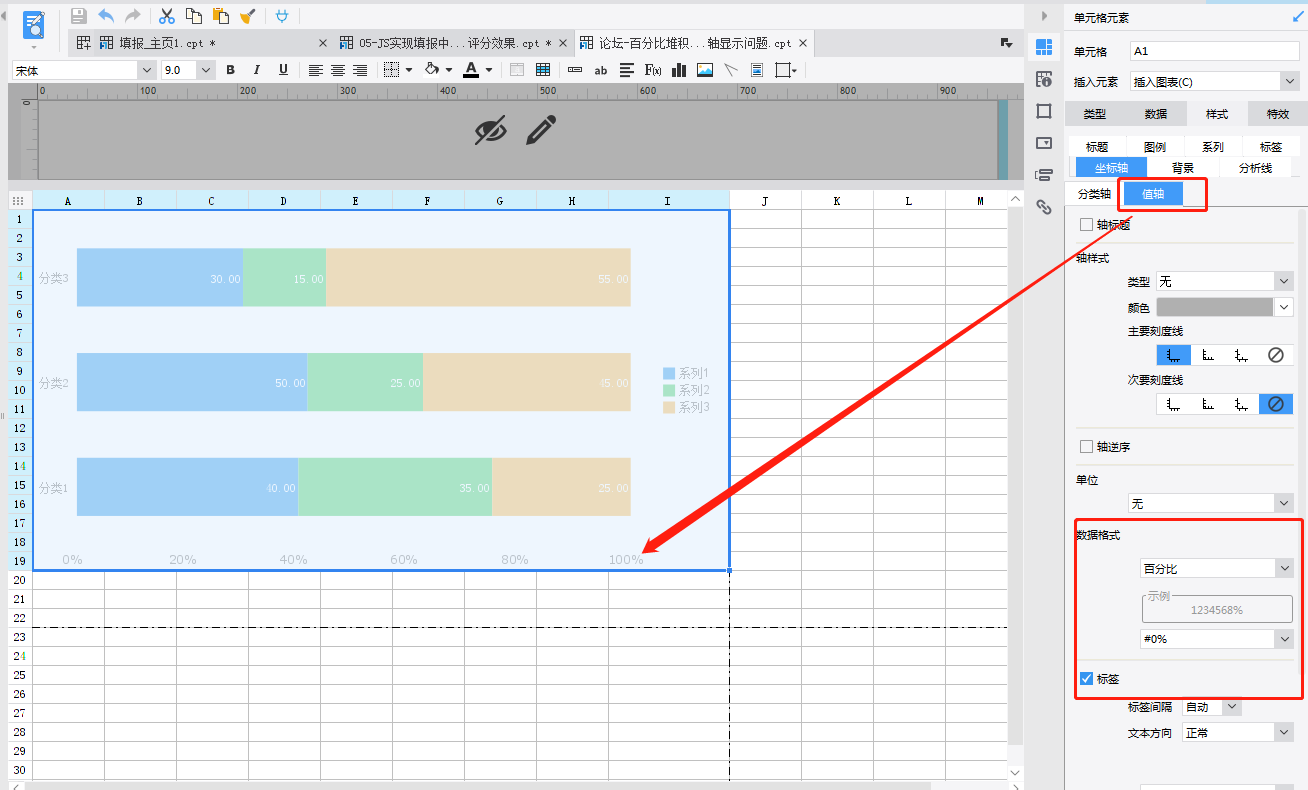Uncheck the 标签 checkbox
Image resolution: width=1308 pixels, height=790 pixels.
(x=1086, y=679)
